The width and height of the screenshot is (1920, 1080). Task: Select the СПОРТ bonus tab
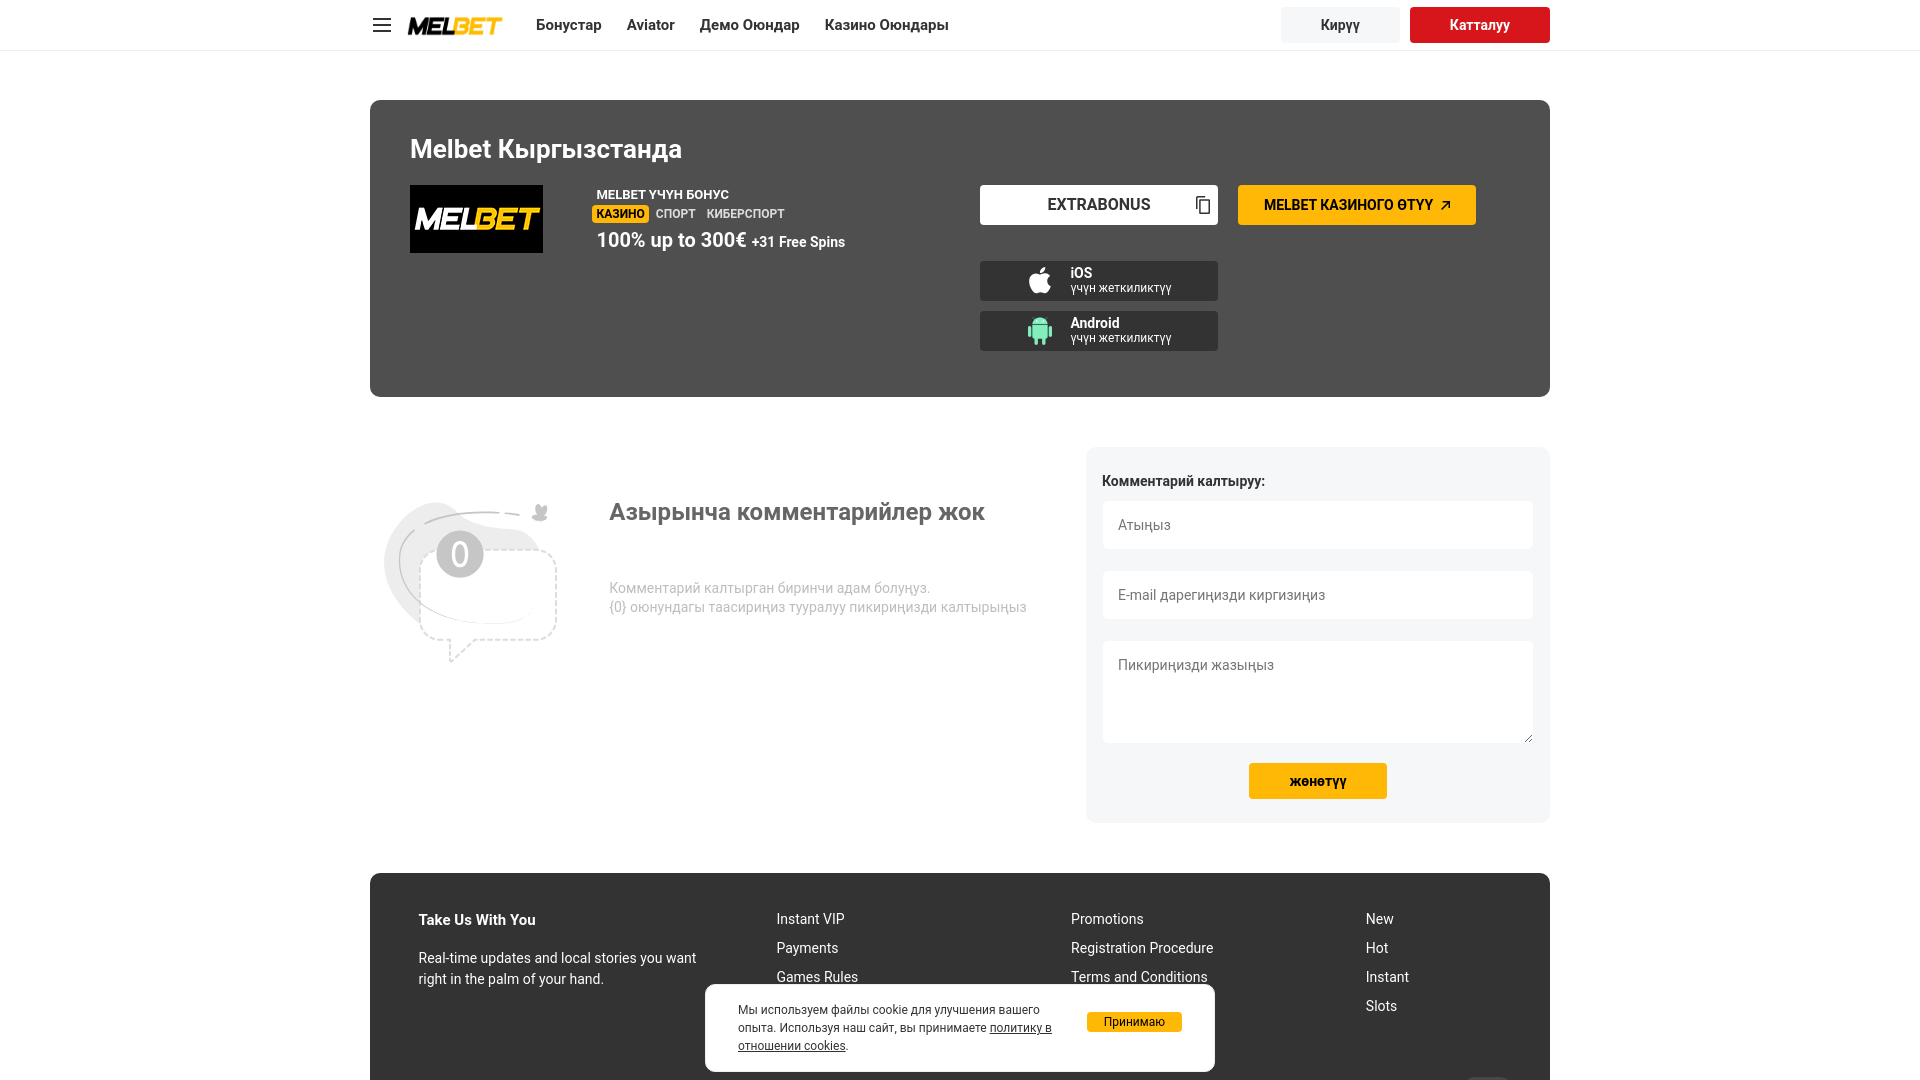[676, 214]
